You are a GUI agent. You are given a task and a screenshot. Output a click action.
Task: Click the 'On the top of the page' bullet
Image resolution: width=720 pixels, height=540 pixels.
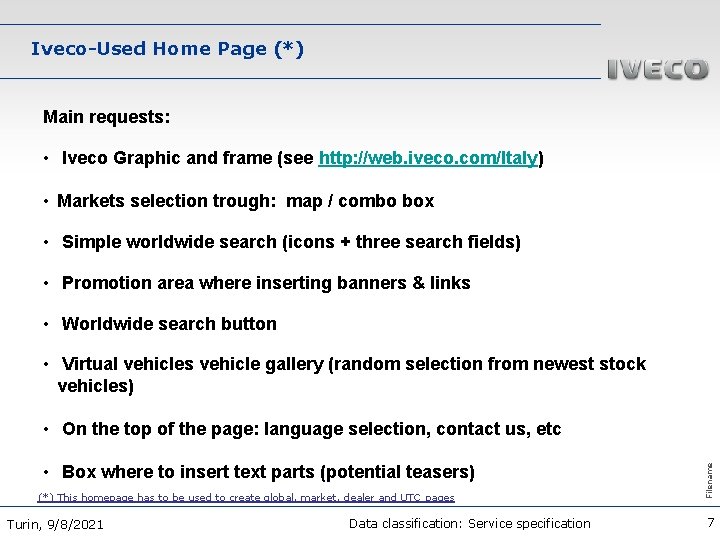311,429
